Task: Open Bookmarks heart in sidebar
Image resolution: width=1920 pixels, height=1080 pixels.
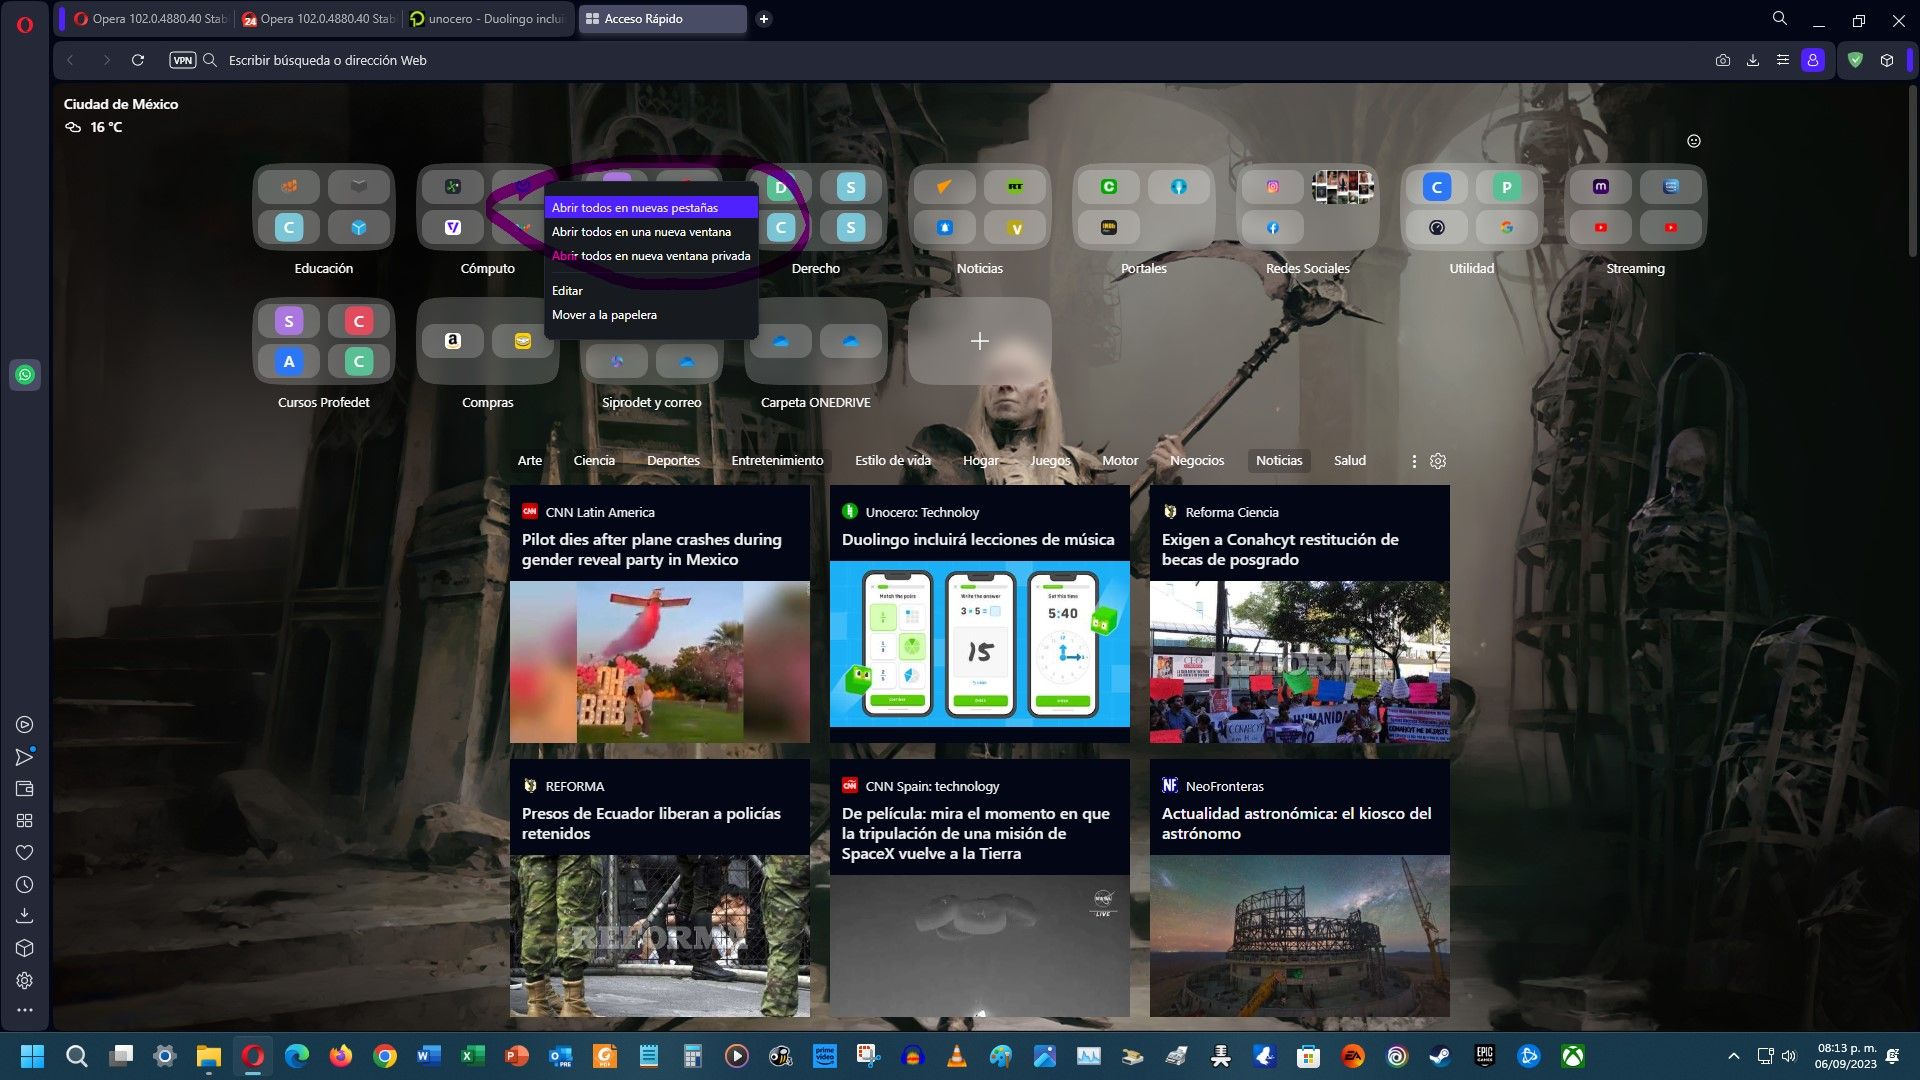Action: (x=25, y=853)
